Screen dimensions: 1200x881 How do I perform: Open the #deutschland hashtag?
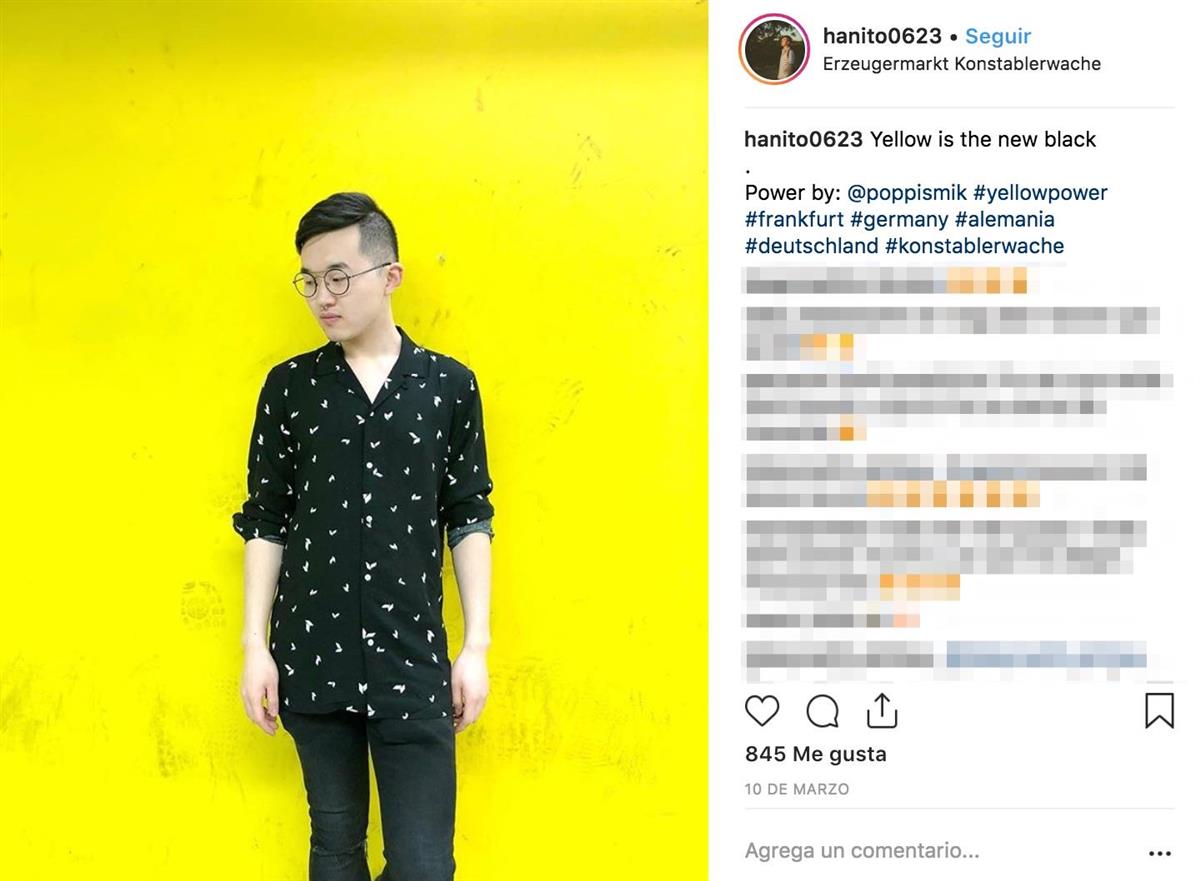(x=812, y=246)
